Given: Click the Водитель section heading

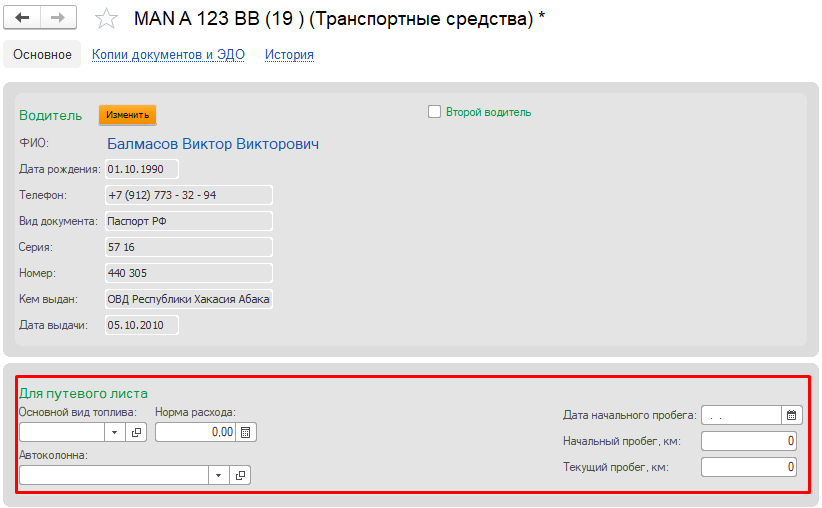Looking at the screenshot, I should pyautogui.click(x=50, y=115).
